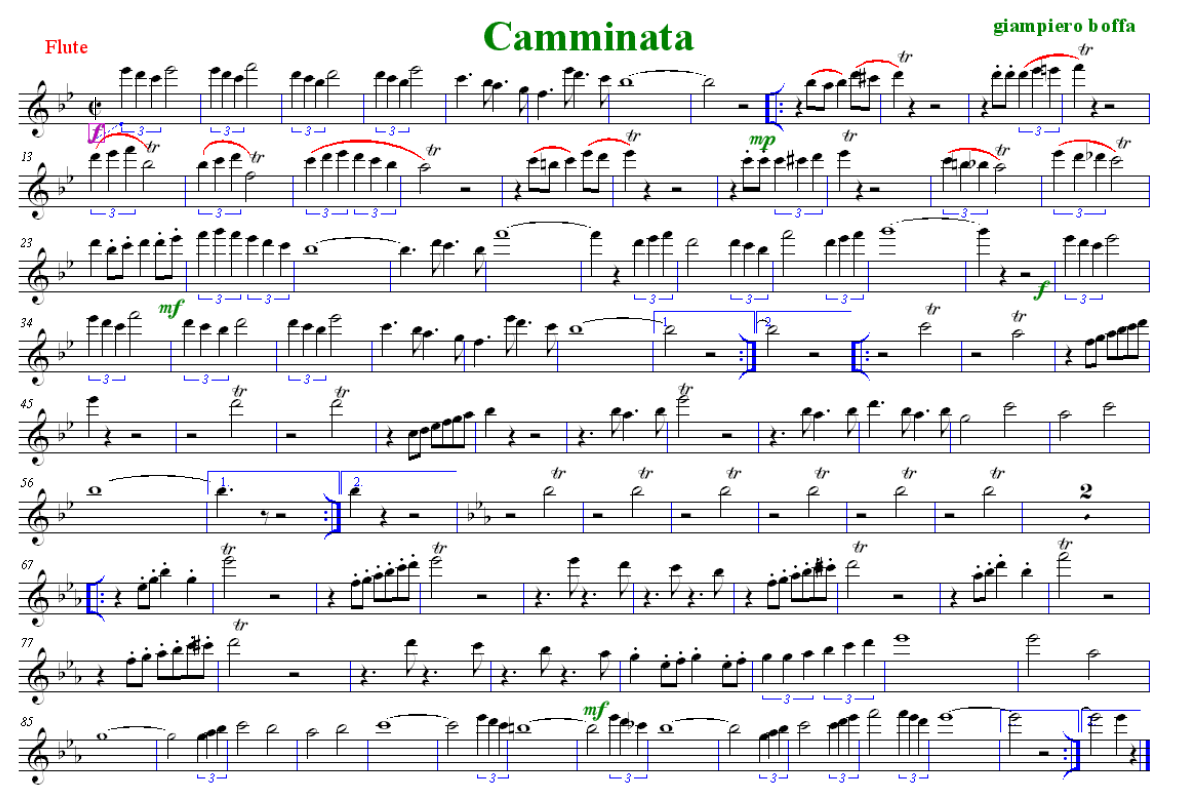Click the green Camminata title text

point(587,36)
